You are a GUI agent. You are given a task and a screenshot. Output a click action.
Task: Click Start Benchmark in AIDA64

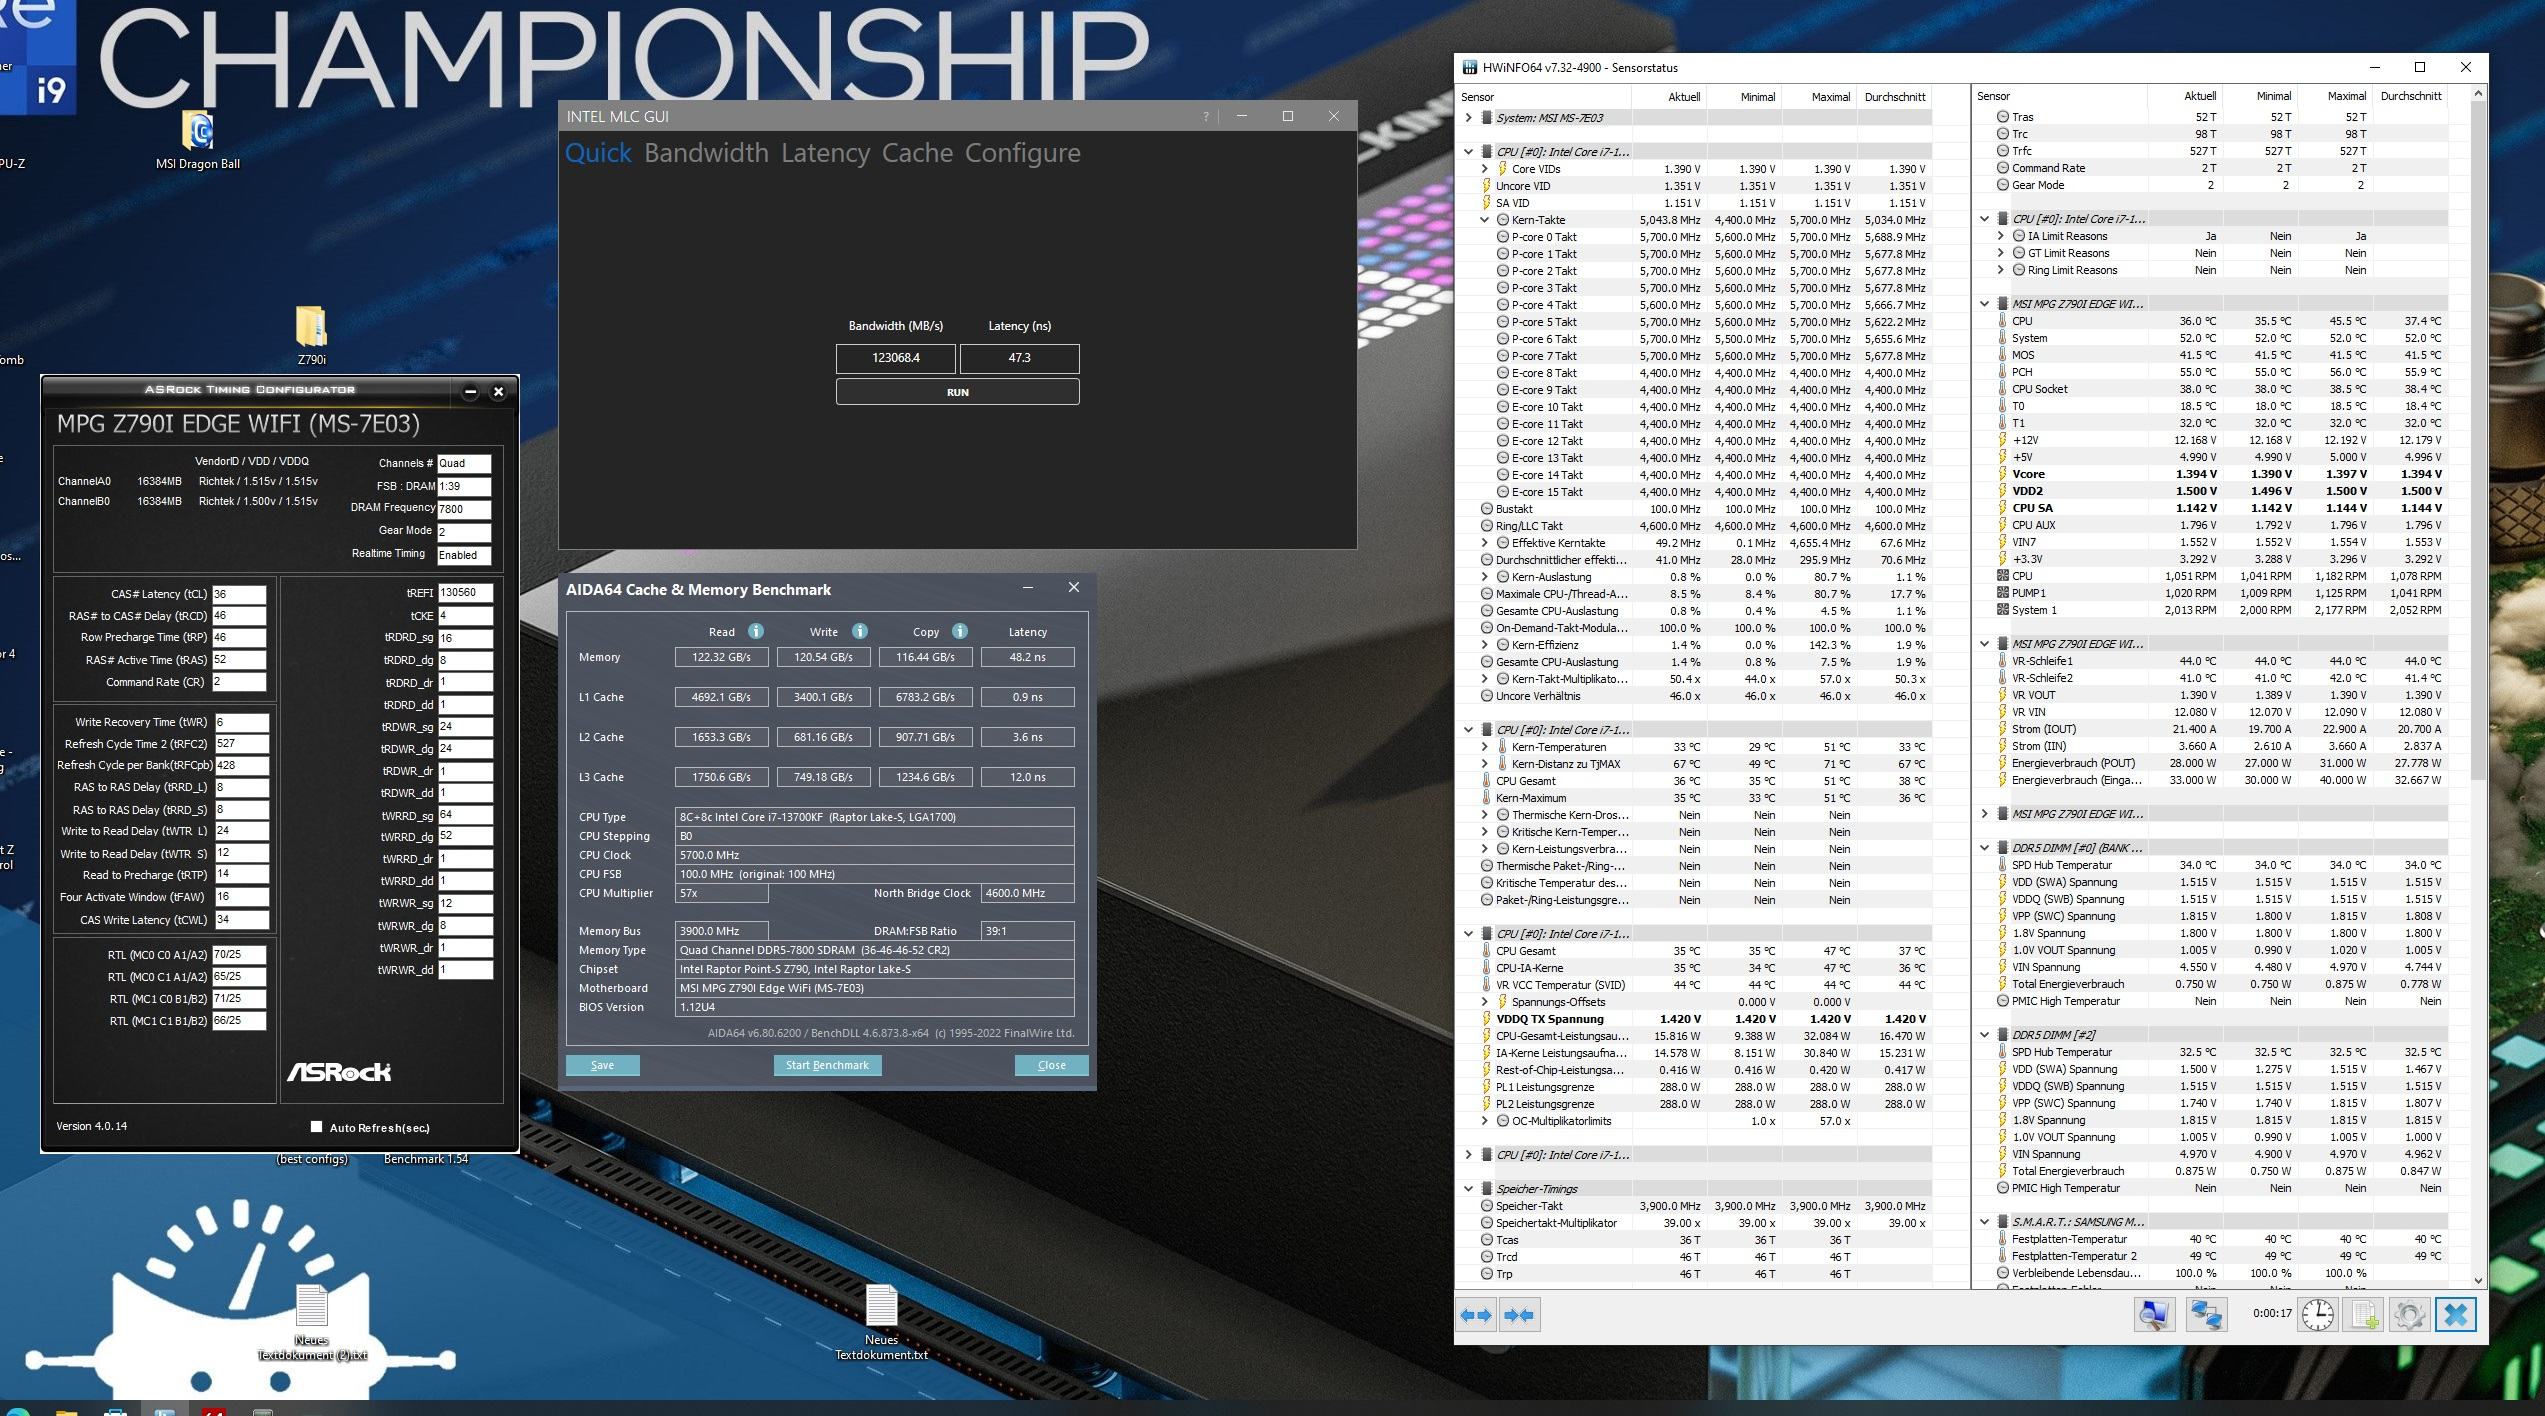827,1065
